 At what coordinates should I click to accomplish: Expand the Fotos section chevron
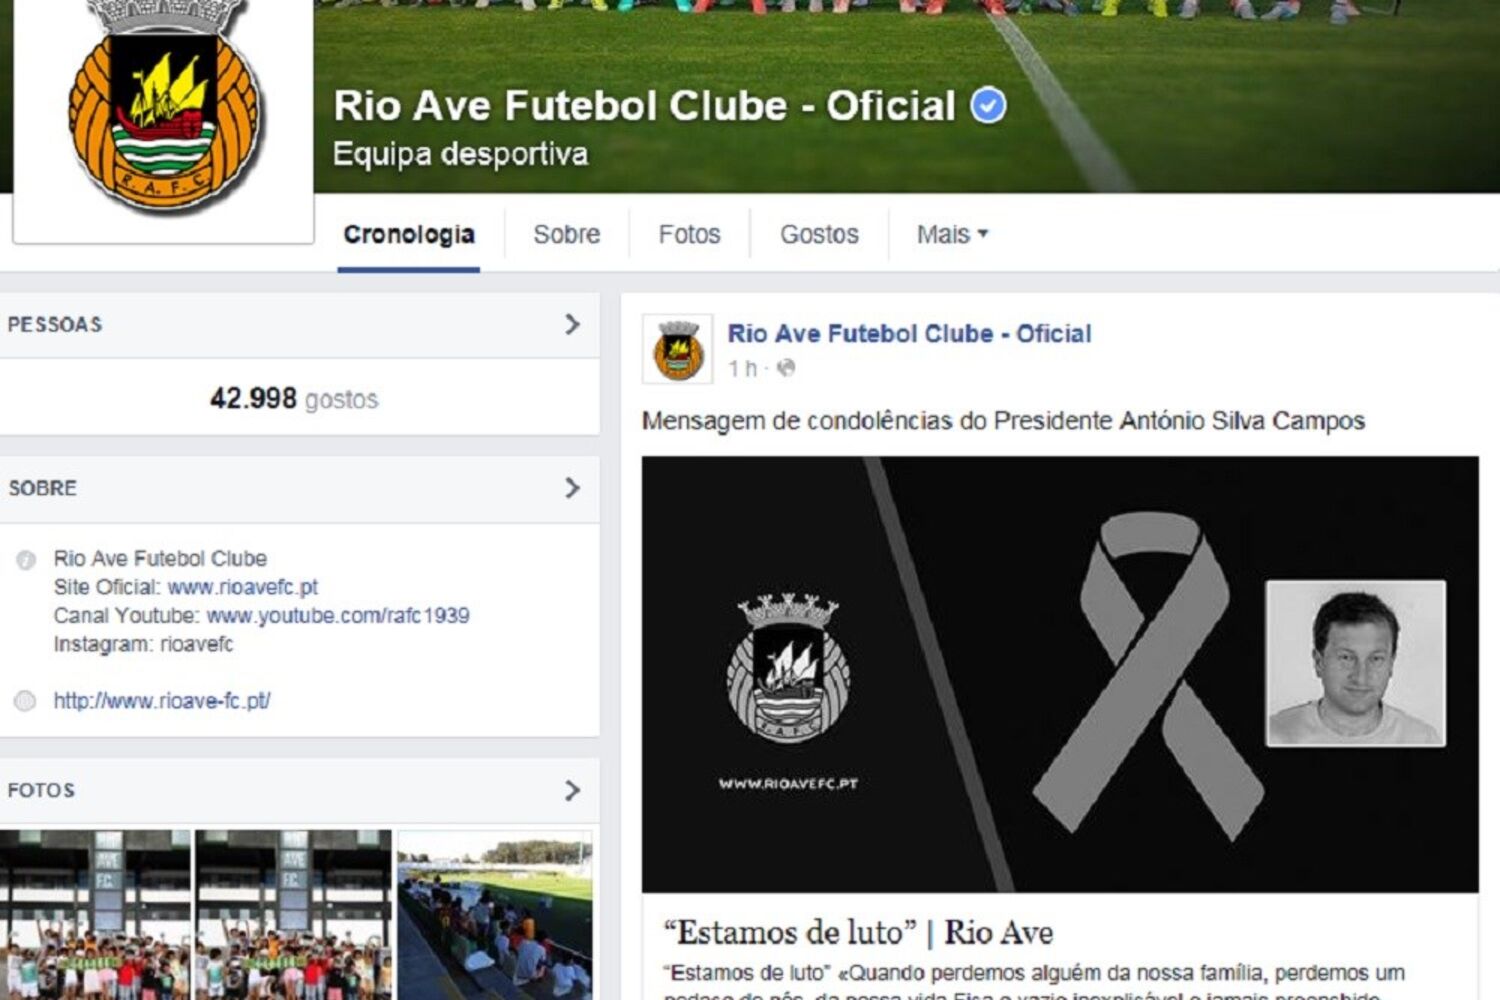[572, 790]
